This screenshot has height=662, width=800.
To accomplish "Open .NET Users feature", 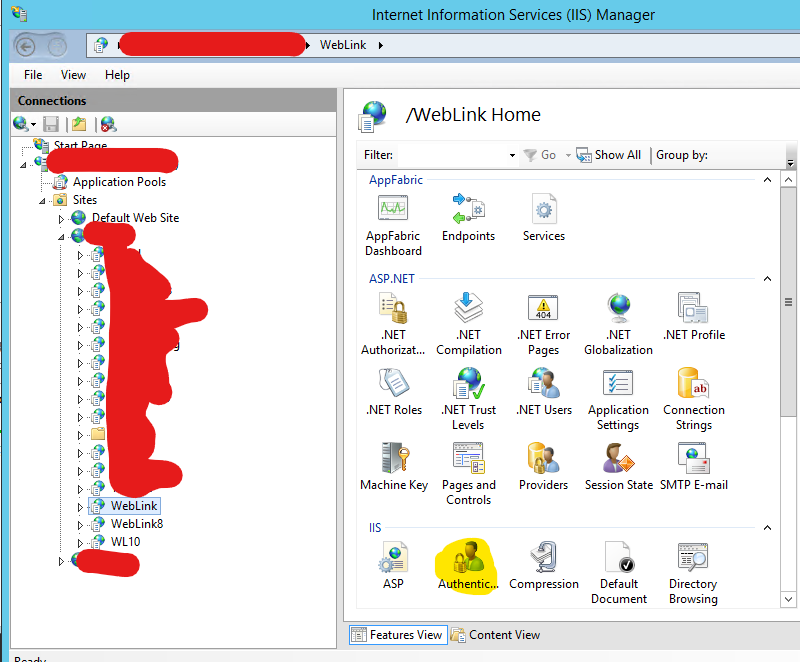I will (544, 392).
